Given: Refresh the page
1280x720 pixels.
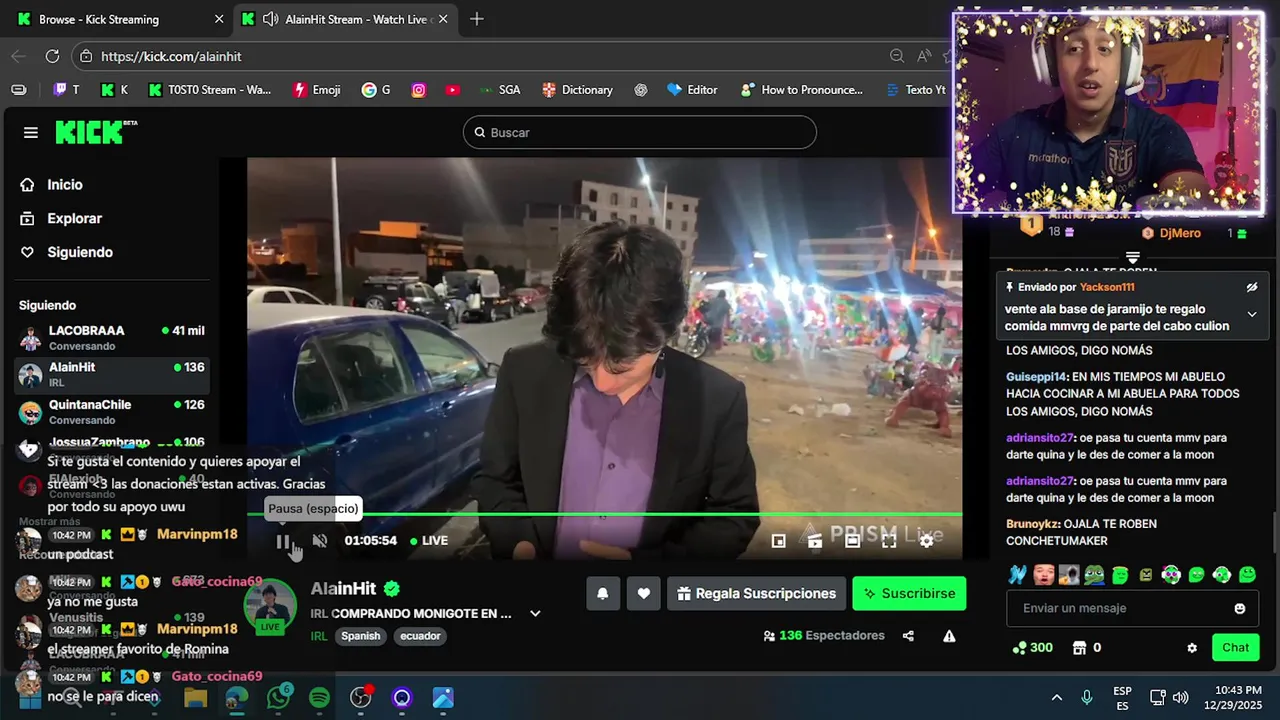Looking at the screenshot, I should (x=52, y=56).
